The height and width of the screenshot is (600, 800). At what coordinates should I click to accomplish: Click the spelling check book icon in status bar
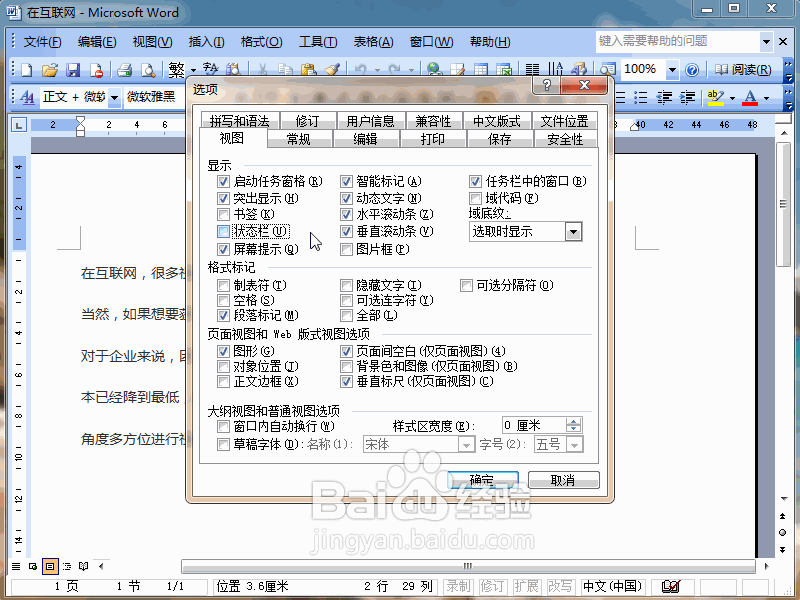tap(670, 587)
